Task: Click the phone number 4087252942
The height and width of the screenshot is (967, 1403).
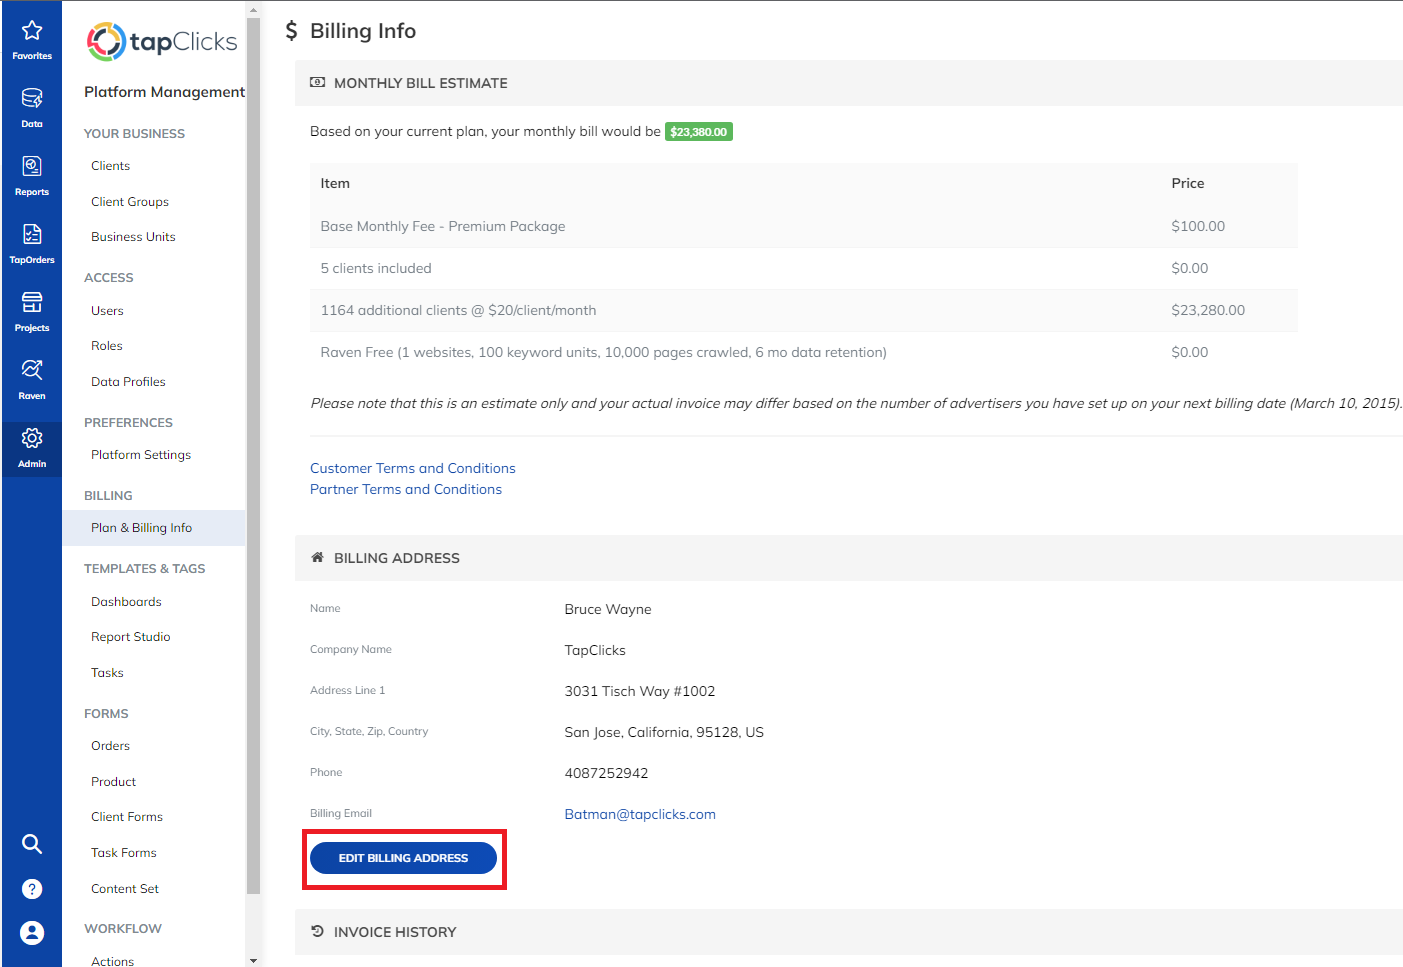Action: click(606, 773)
